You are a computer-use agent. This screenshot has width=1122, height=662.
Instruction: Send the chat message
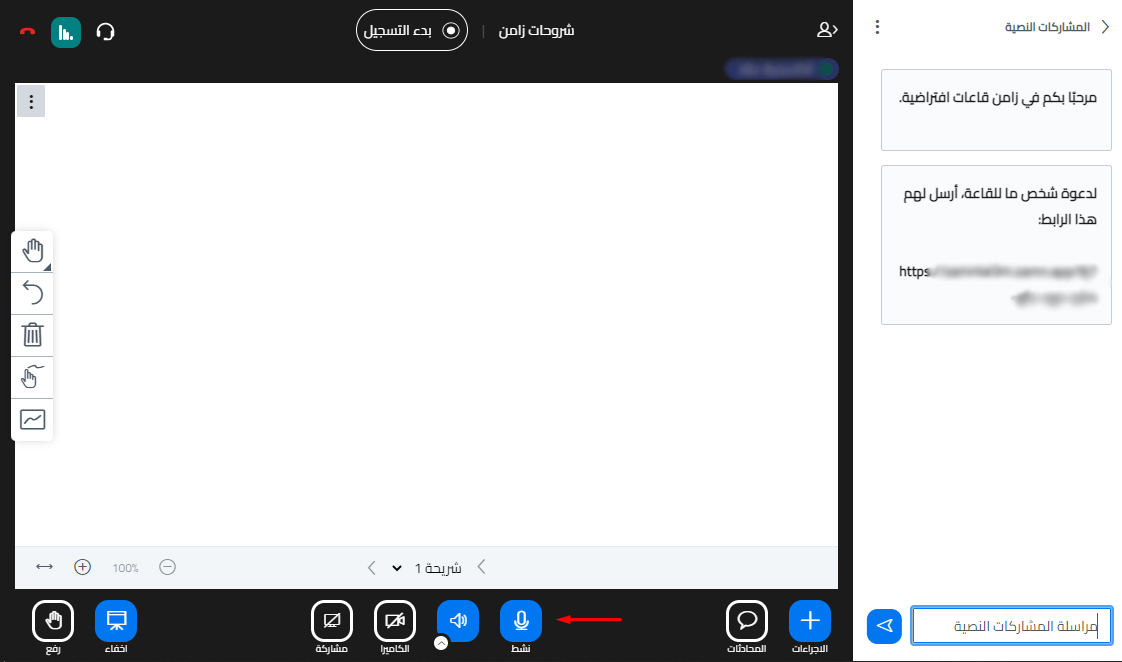tap(884, 626)
